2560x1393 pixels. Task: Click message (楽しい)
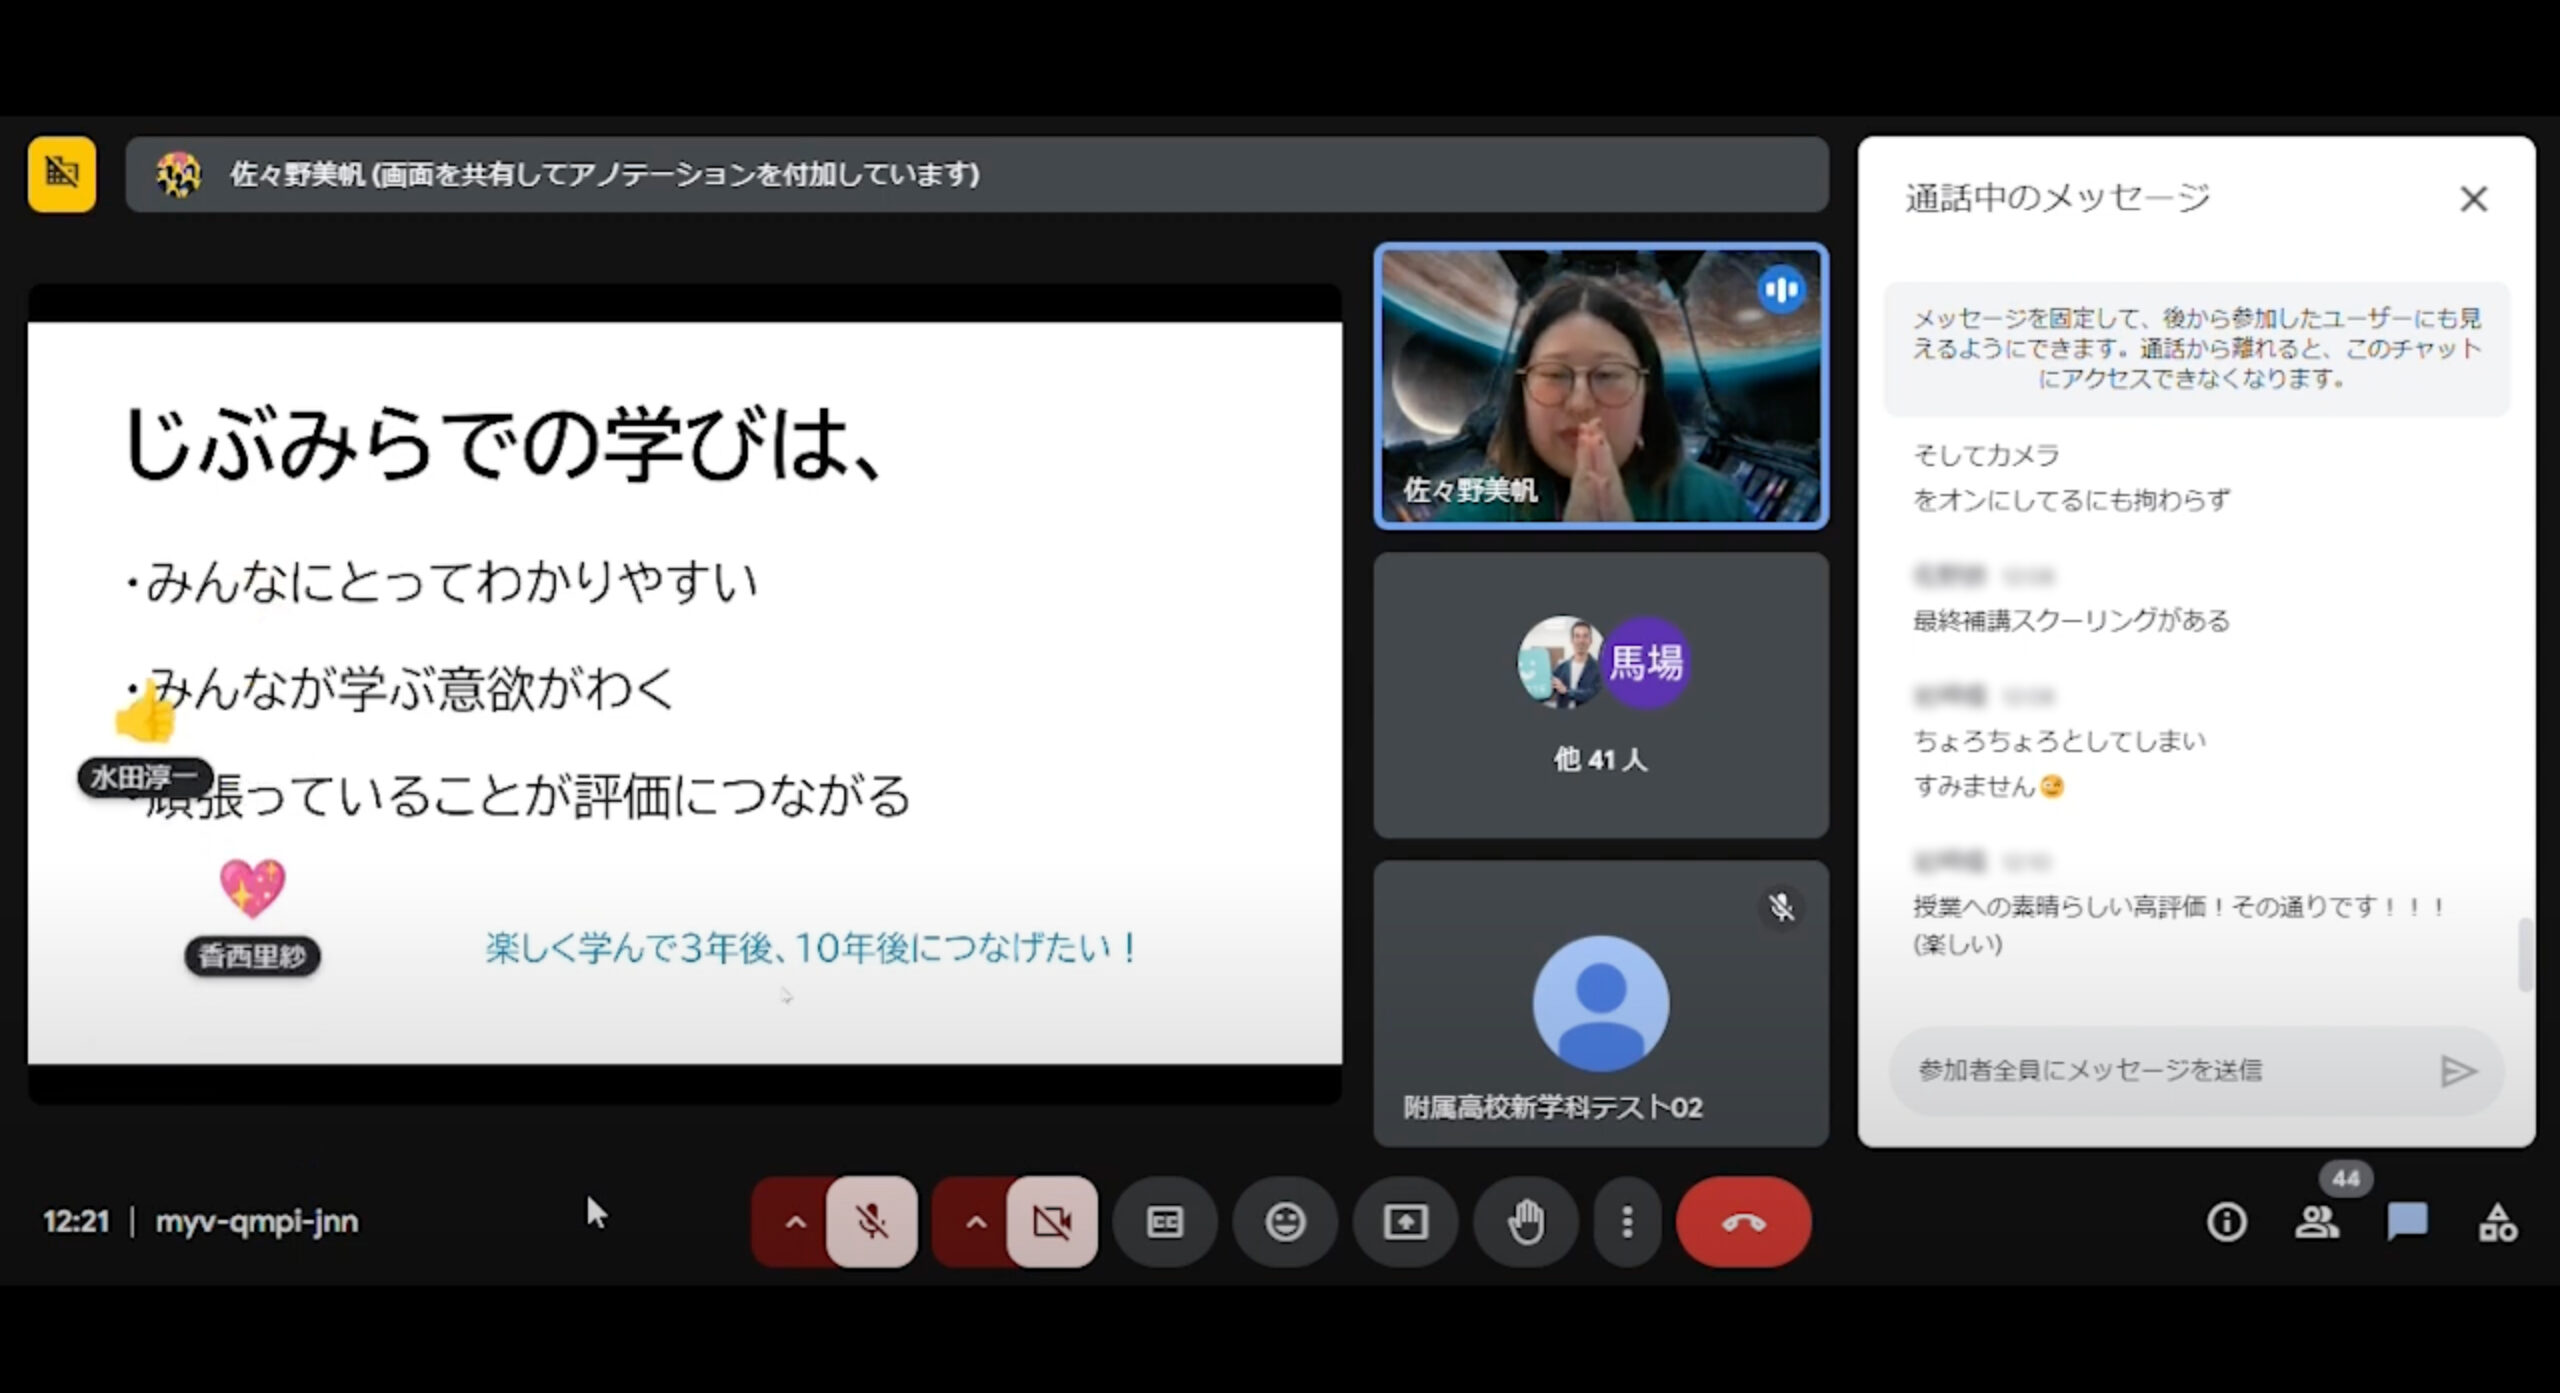1957,944
